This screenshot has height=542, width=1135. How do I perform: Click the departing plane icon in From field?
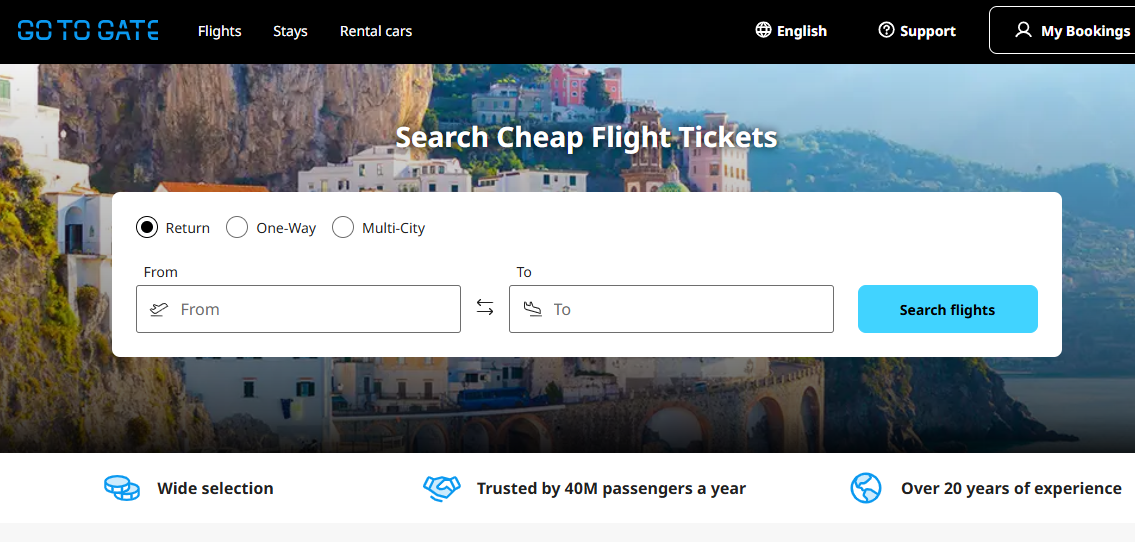[159, 309]
